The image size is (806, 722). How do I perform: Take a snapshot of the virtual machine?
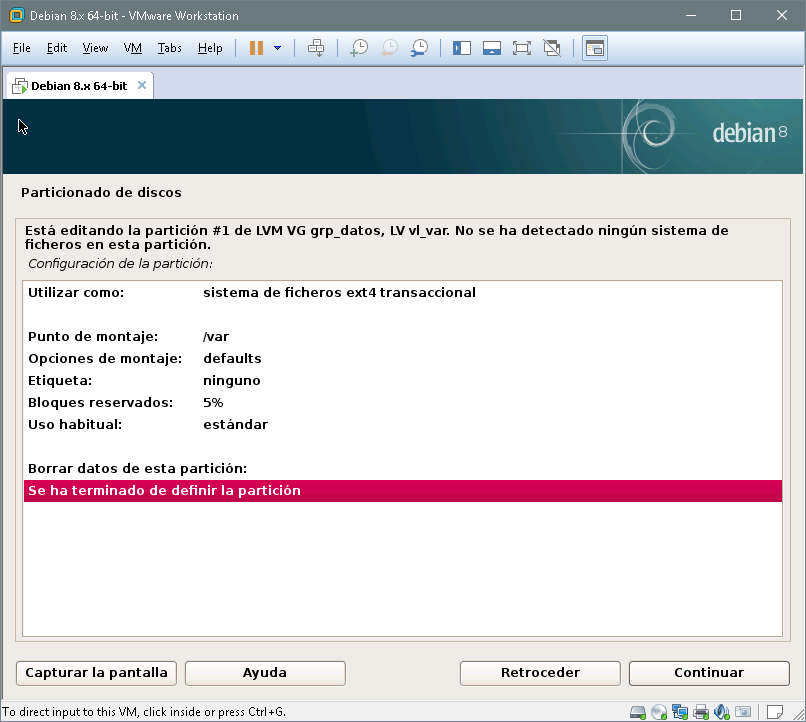pyautogui.click(x=359, y=48)
